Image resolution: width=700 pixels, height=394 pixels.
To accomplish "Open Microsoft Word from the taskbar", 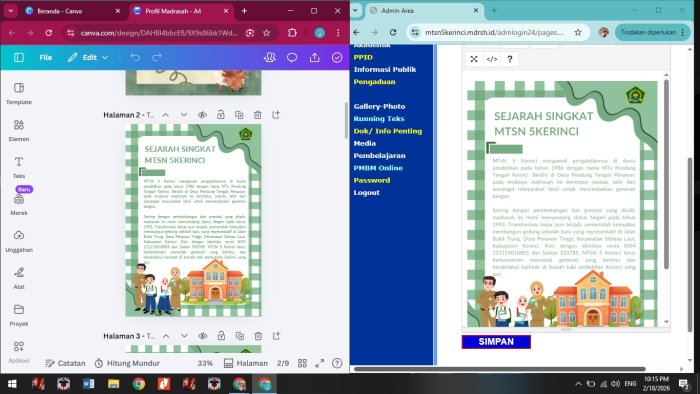I will (x=88, y=384).
